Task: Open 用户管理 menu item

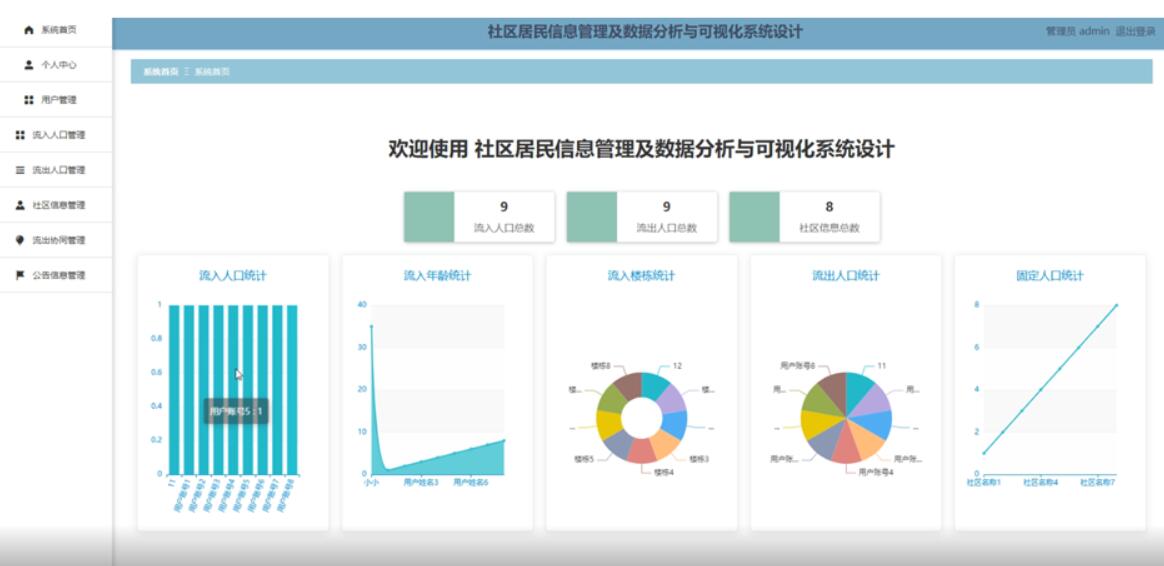Action: pyautogui.click(x=56, y=100)
